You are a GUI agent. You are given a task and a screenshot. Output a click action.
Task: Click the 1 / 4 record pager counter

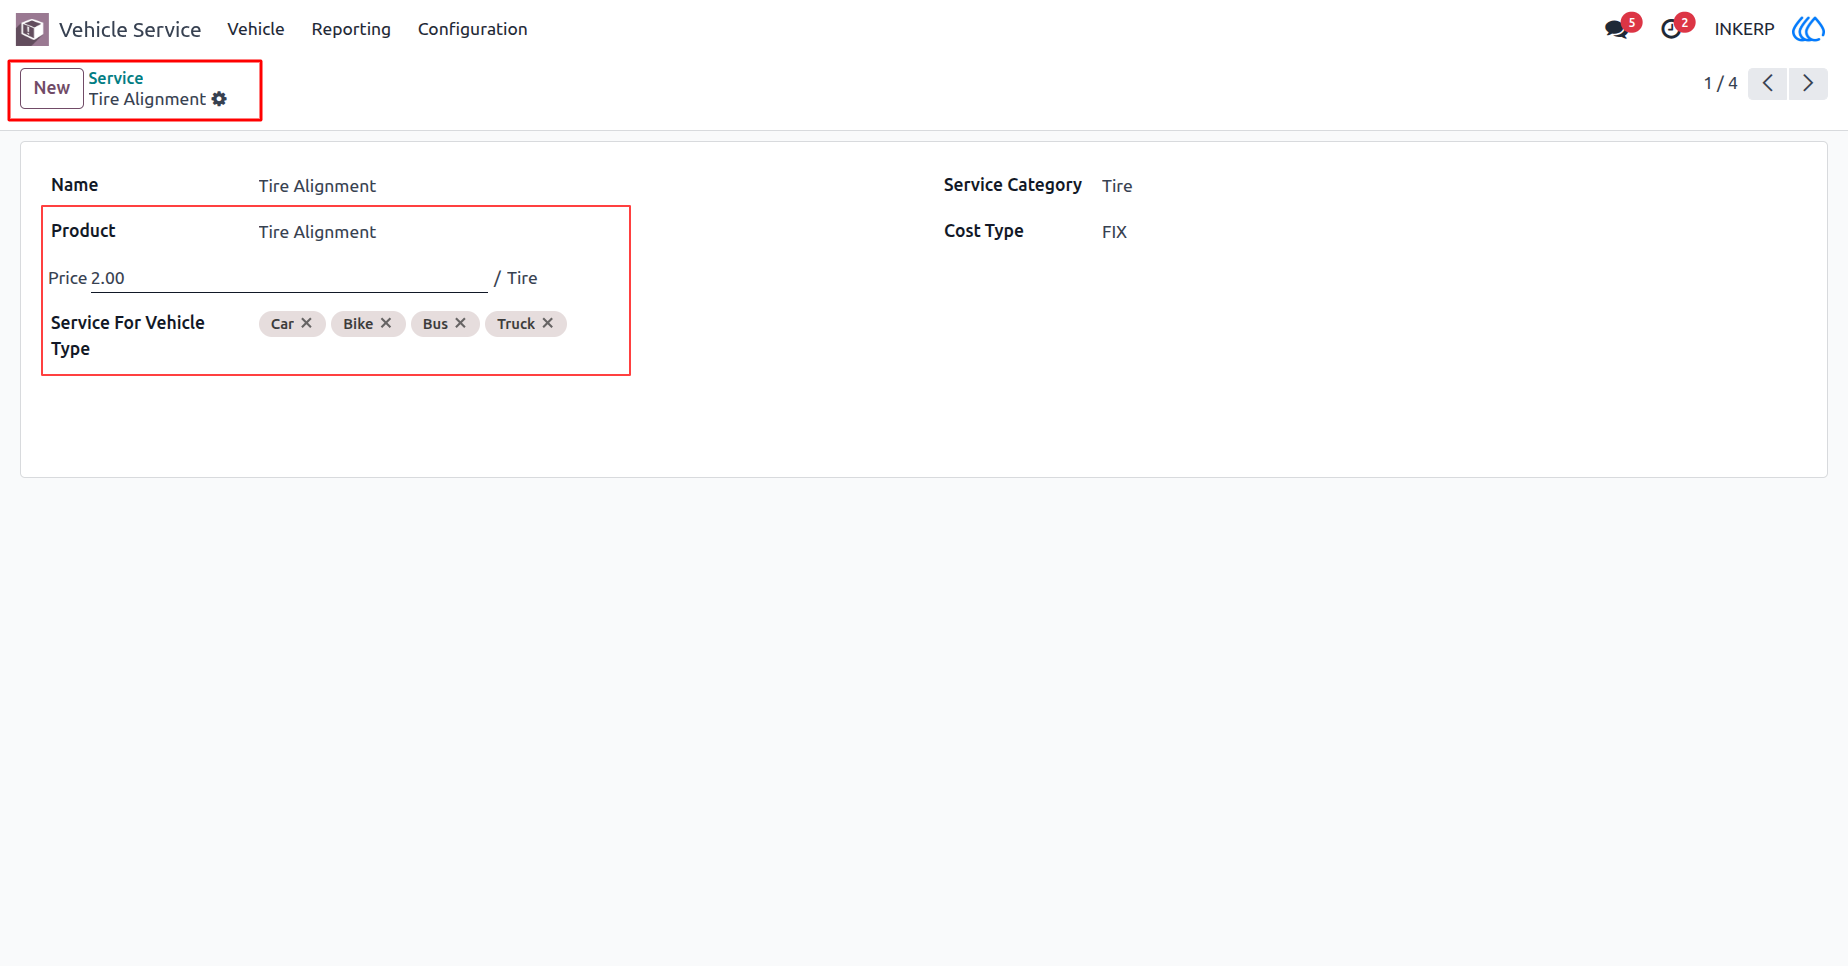pos(1720,83)
